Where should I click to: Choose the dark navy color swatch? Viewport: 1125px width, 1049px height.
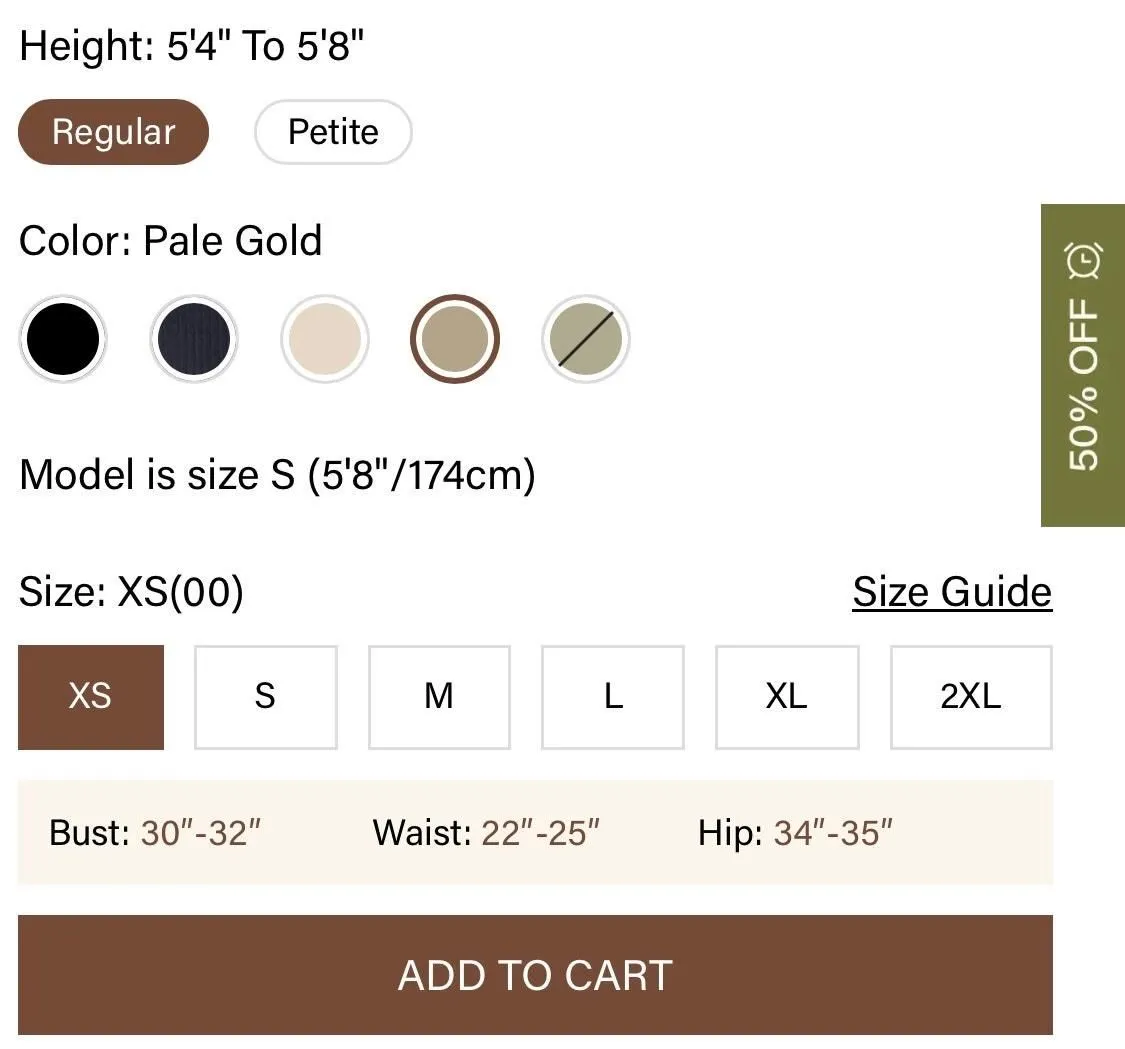coord(194,339)
